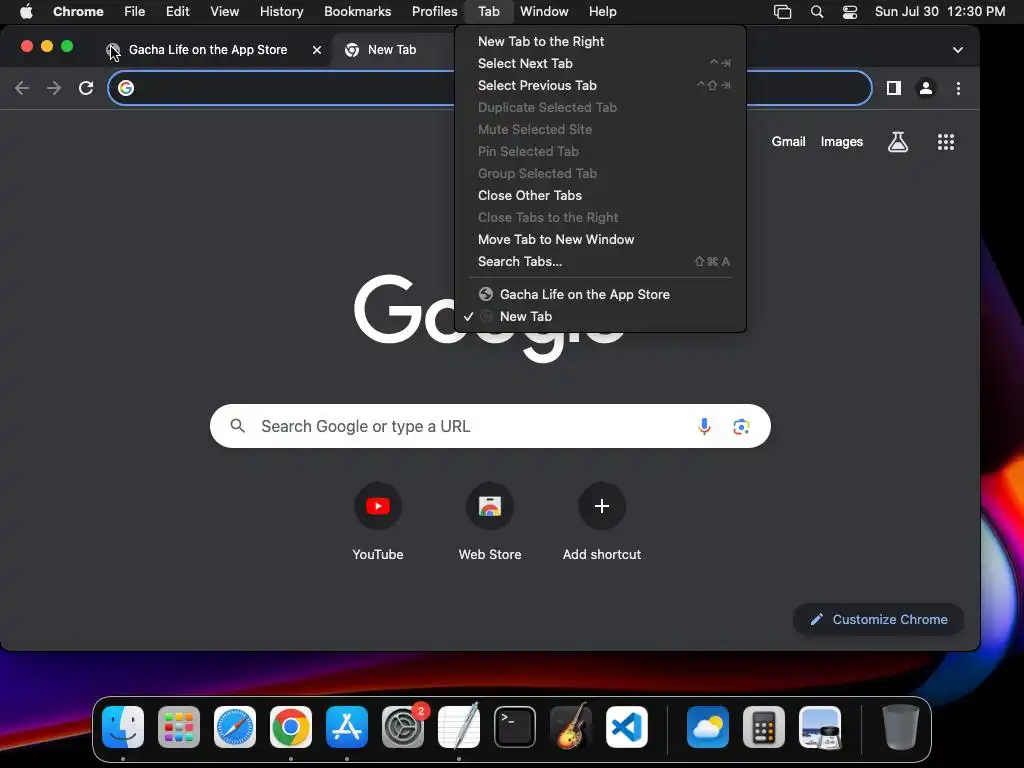Image resolution: width=1024 pixels, height=768 pixels.
Task: Click the Stage Manager menu bar icon
Action: pos(782,12)
